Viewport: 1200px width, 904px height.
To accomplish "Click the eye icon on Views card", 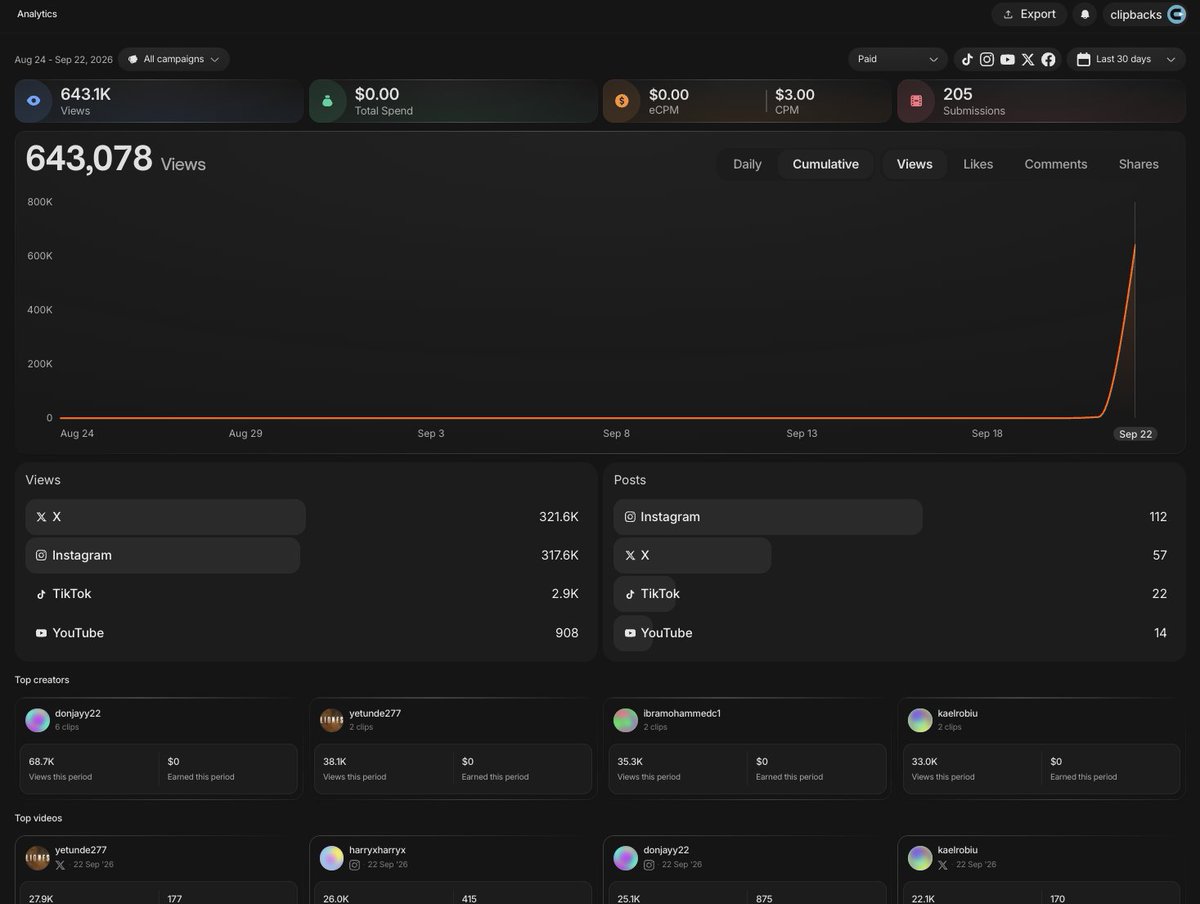I will (x=34, y=101).
